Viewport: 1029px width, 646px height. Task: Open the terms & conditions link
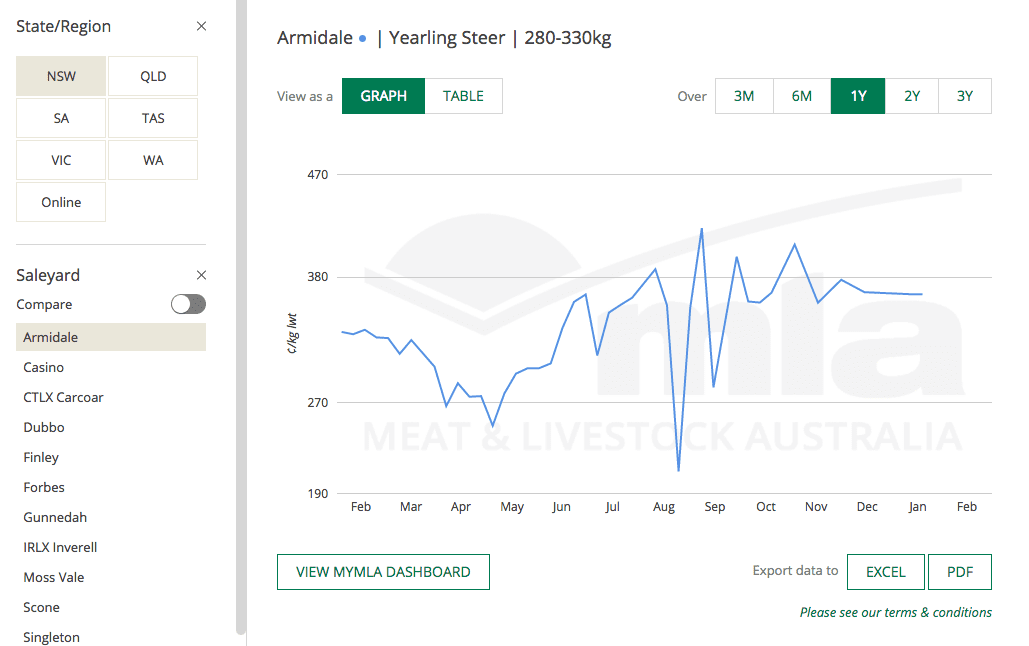coord(896,613)
